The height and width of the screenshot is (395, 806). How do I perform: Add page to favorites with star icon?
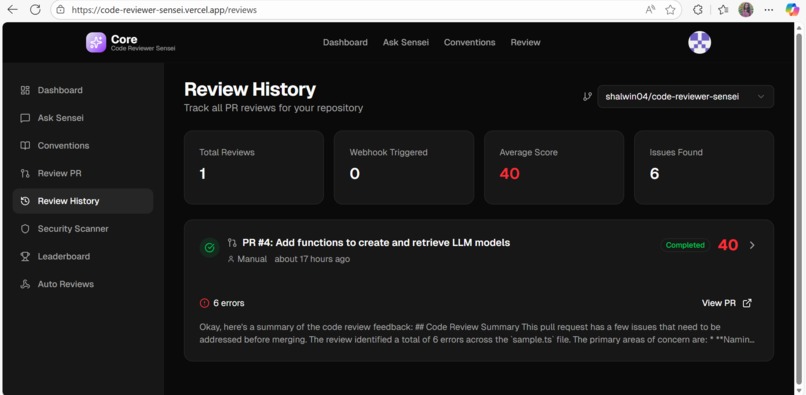point(670,9)
